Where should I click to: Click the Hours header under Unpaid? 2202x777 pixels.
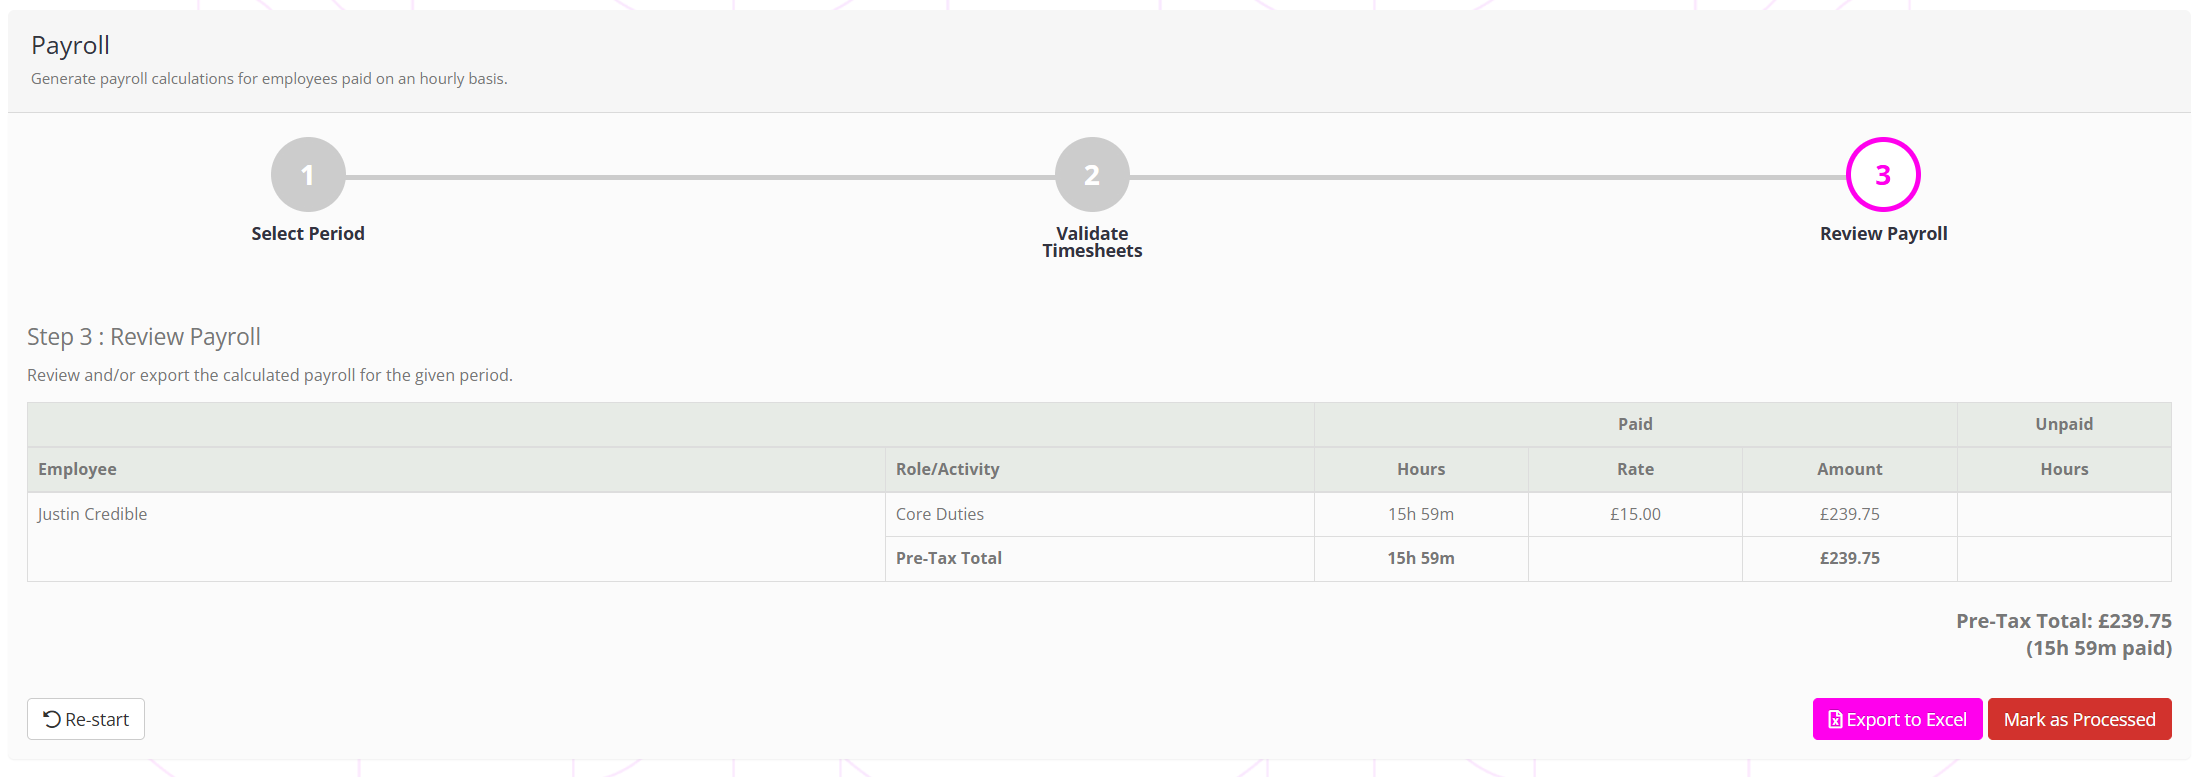point(2064,469)
